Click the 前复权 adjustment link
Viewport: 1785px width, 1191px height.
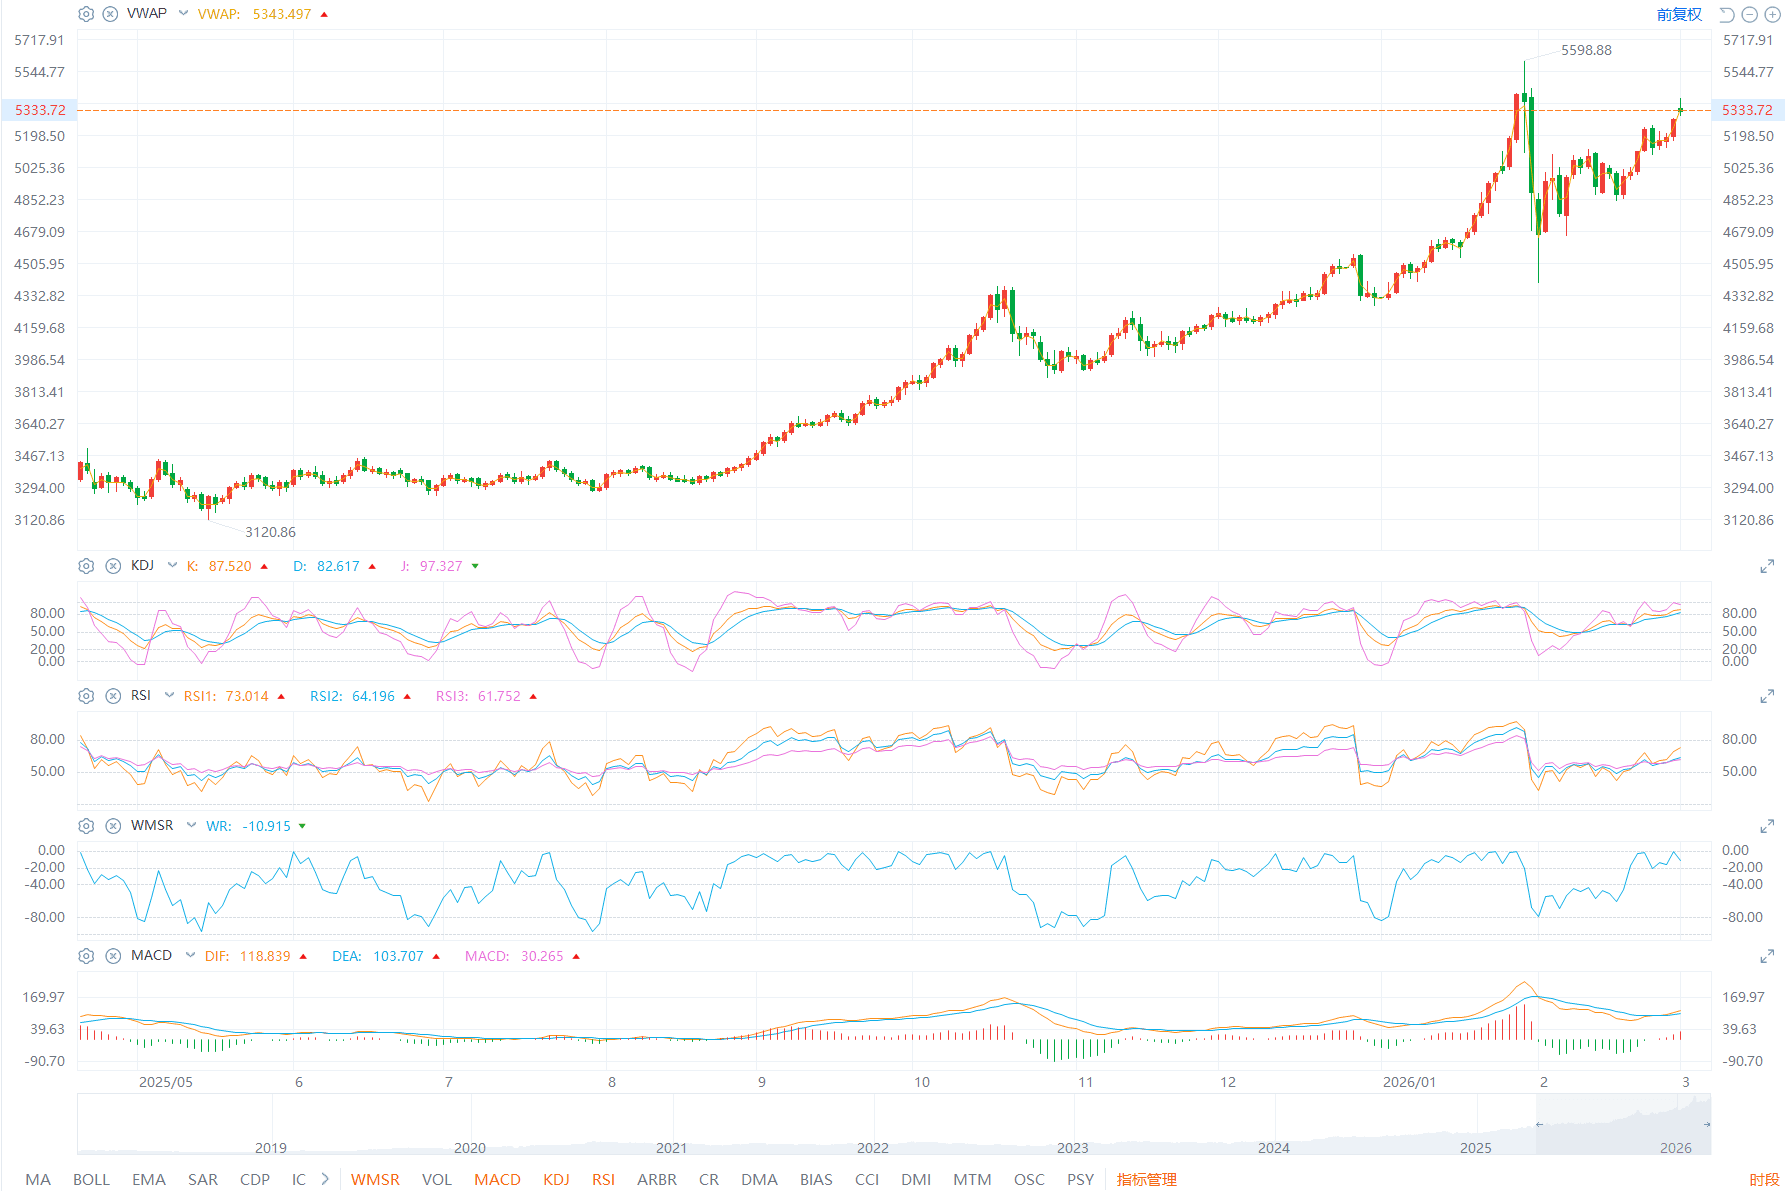[1680, 14]
